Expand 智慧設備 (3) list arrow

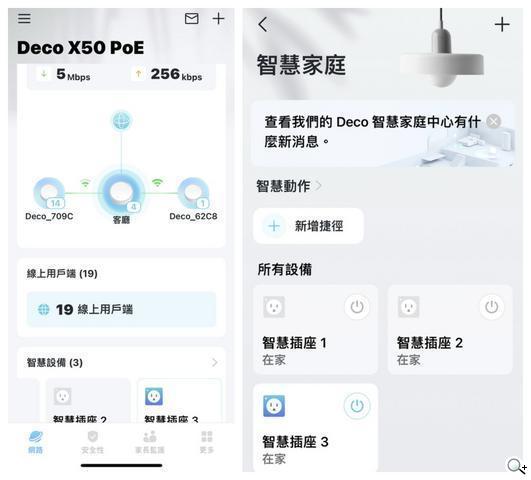coord(214,362)
